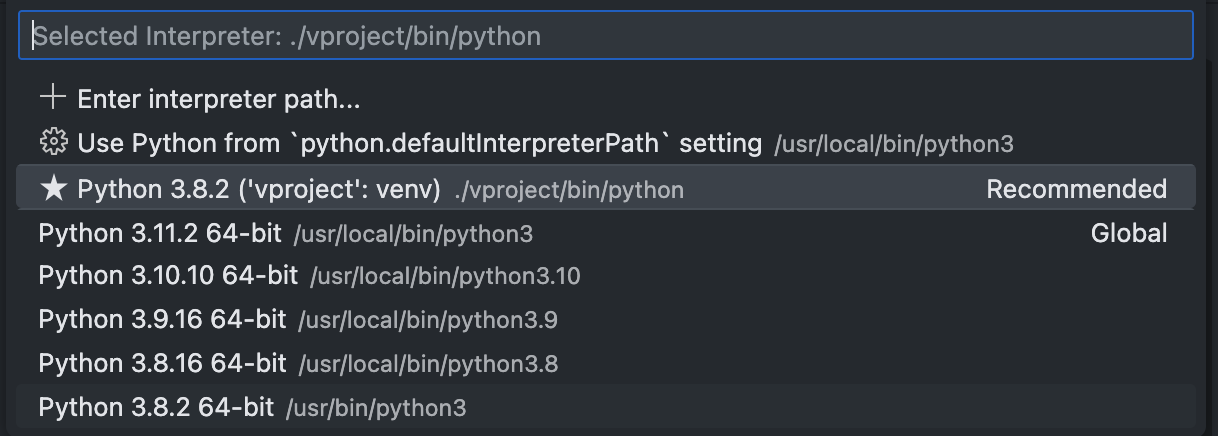This screenshot has width=1218, height=436.
Task: Choose Enter interpreter path... option
Action: pyautogui.click(x=606, y=99)
